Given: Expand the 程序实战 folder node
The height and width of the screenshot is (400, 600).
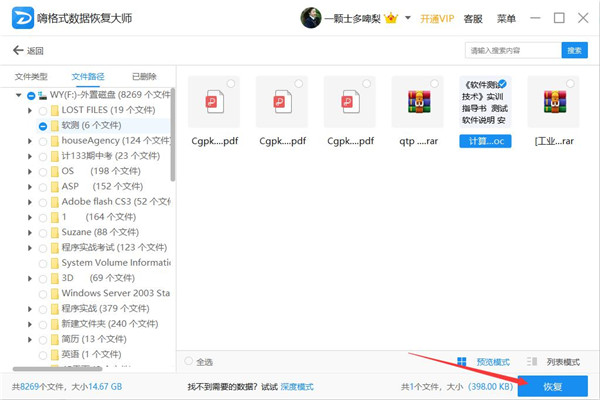Looking at the screenshot, I should tap(30, 308).
